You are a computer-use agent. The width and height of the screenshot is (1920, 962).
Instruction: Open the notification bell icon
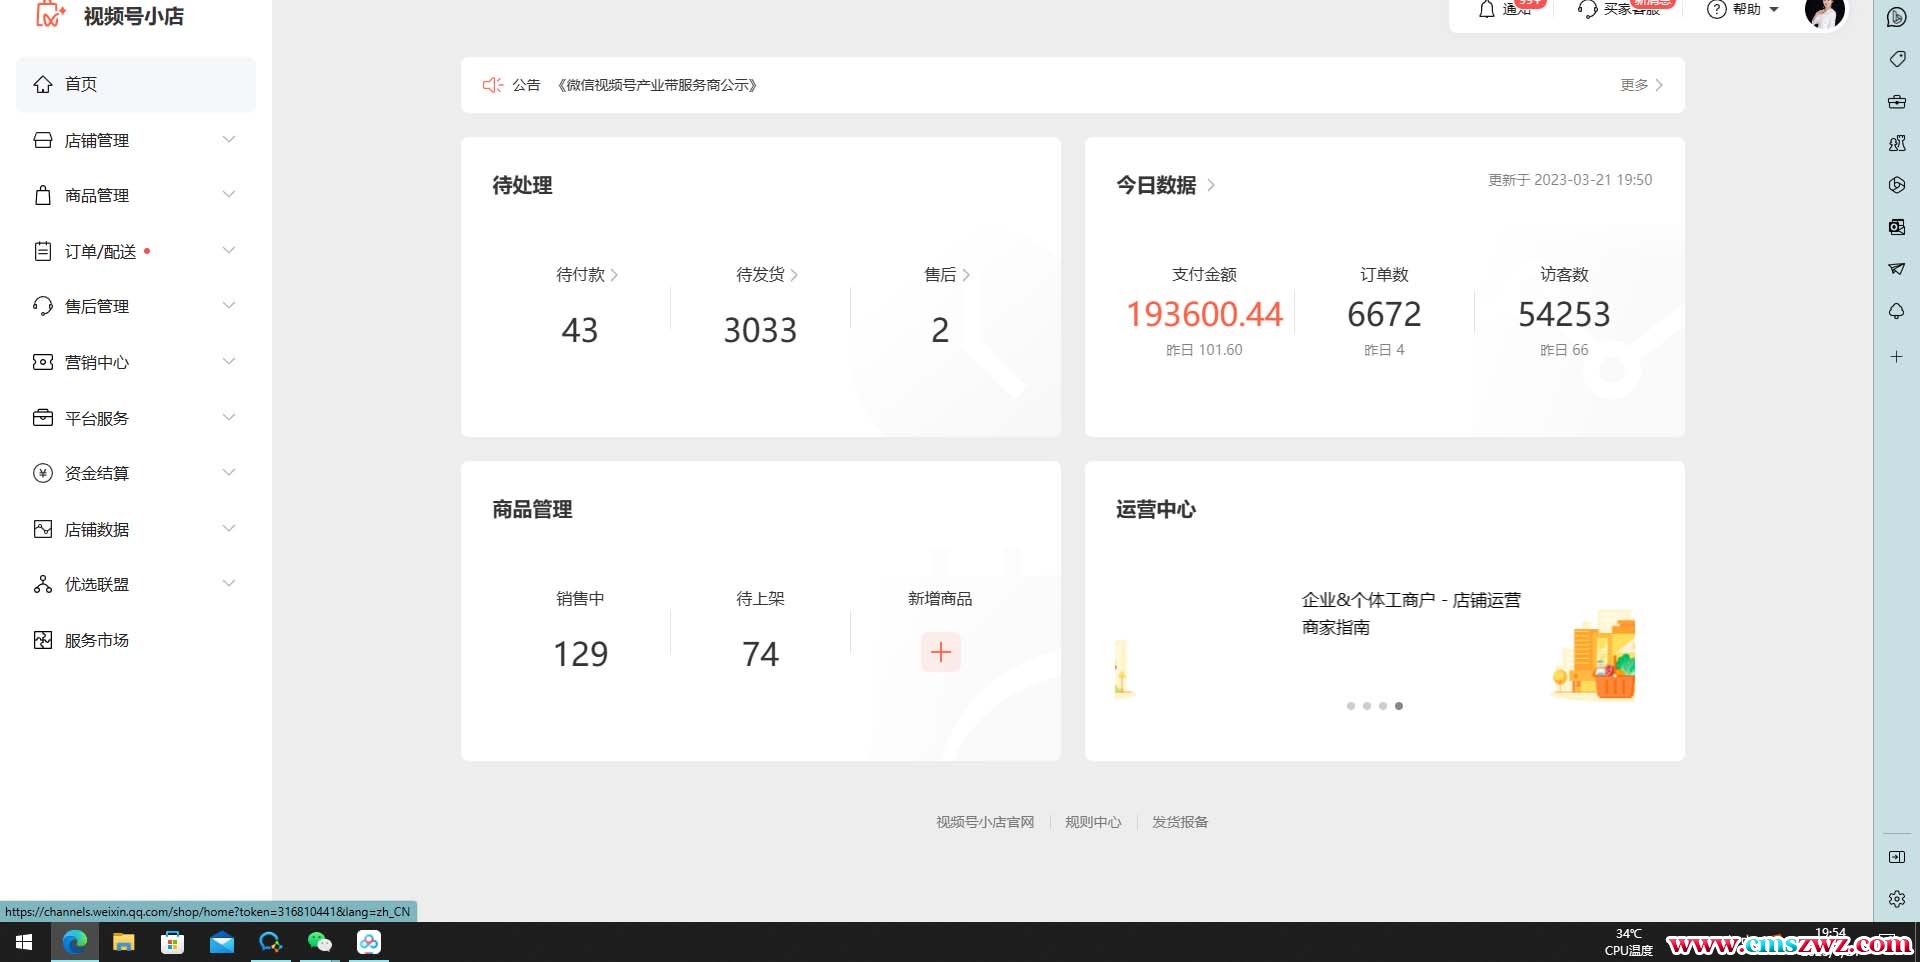click(x=1487, y=10)
